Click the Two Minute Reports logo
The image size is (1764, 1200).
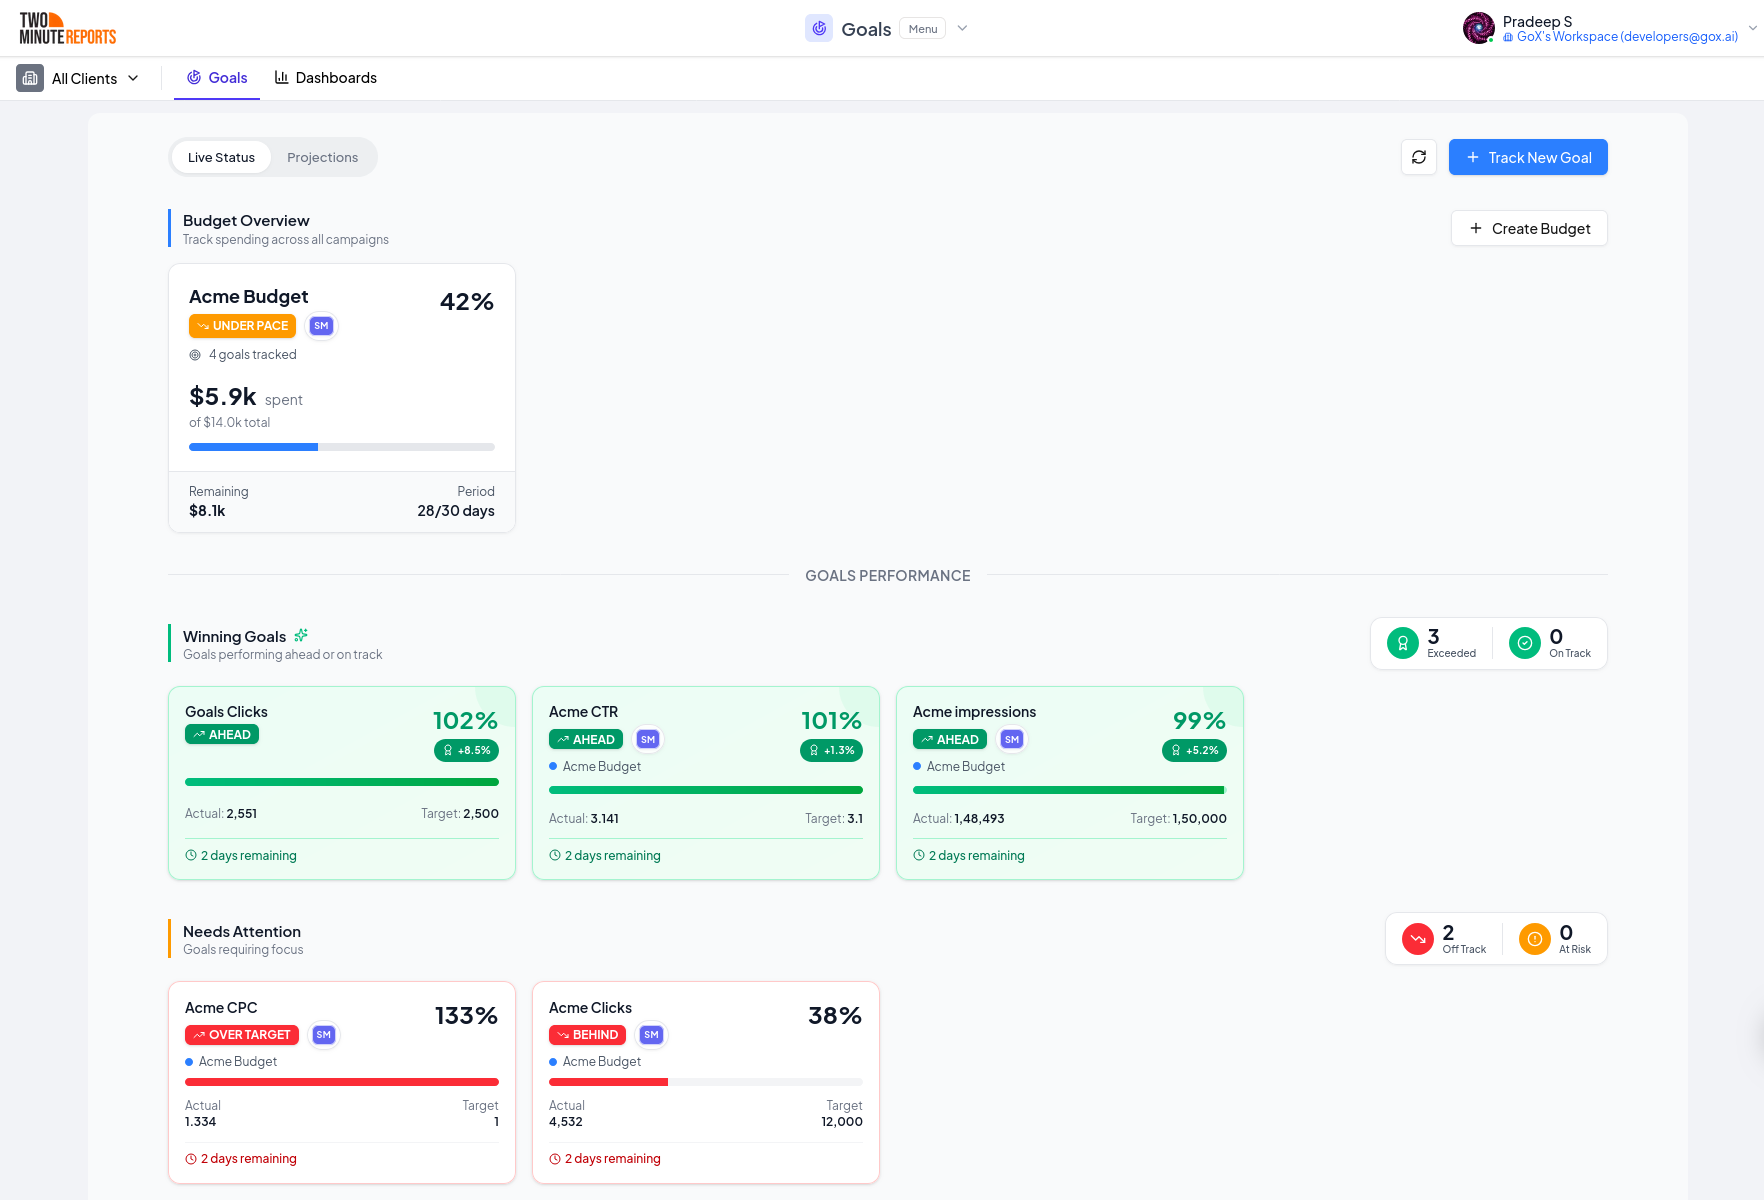click(x=66, y=28)
